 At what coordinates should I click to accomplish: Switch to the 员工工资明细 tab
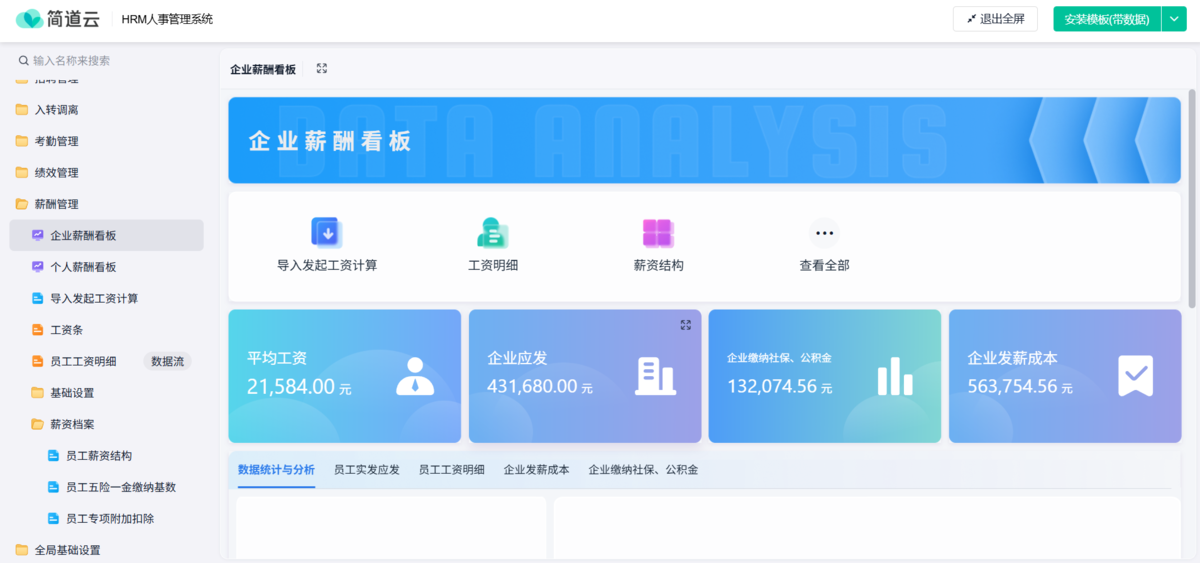(x=452, y=469)
